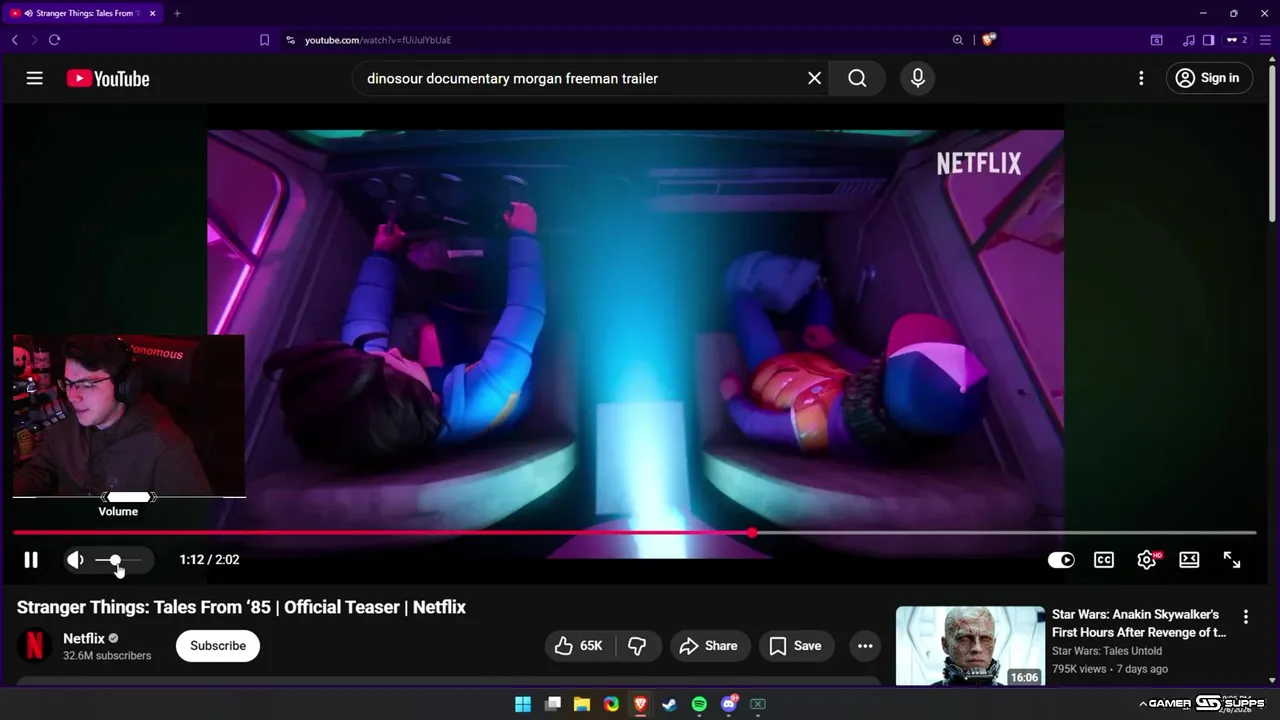Mute the video with the speaker icon
The image size is (1280, 720).
pos(75,560)
